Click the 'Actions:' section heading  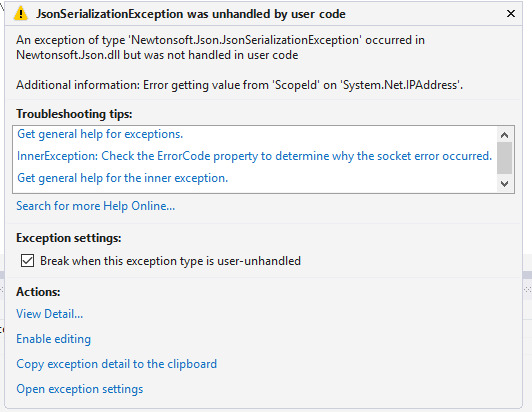[38, 292]
